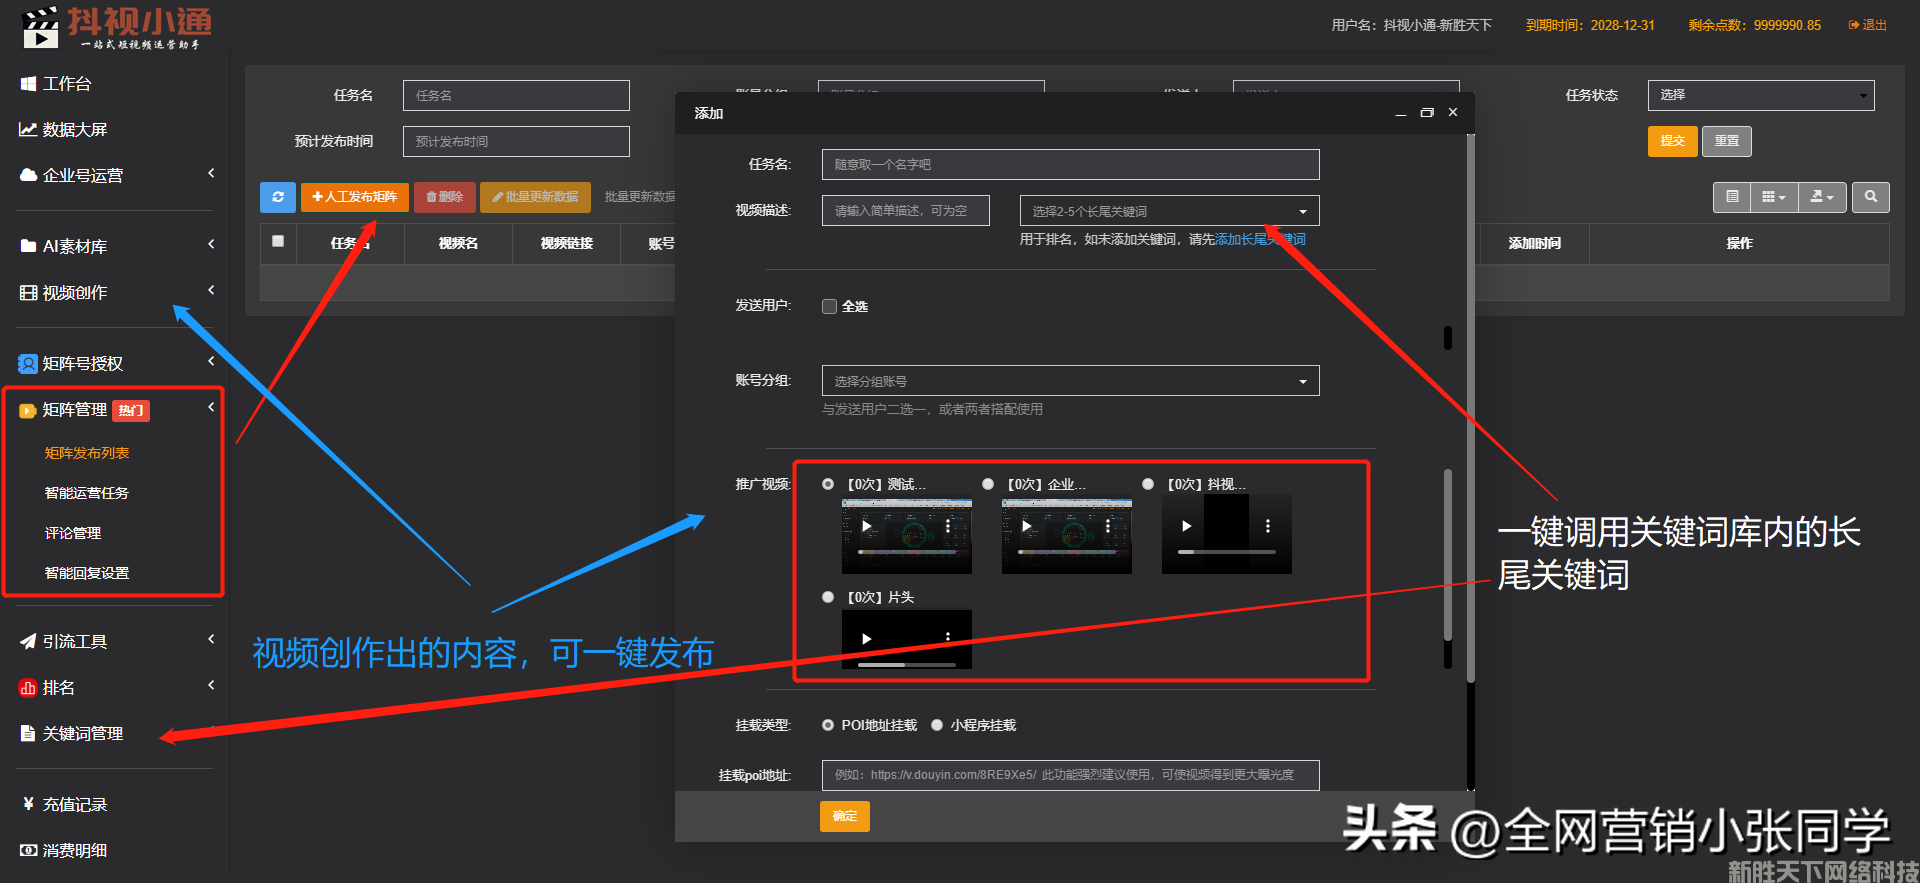This screenshot has width=1920, height=883.
Task: Click the 企业号运营 cloud icon
Action: [x=28, y=176]
